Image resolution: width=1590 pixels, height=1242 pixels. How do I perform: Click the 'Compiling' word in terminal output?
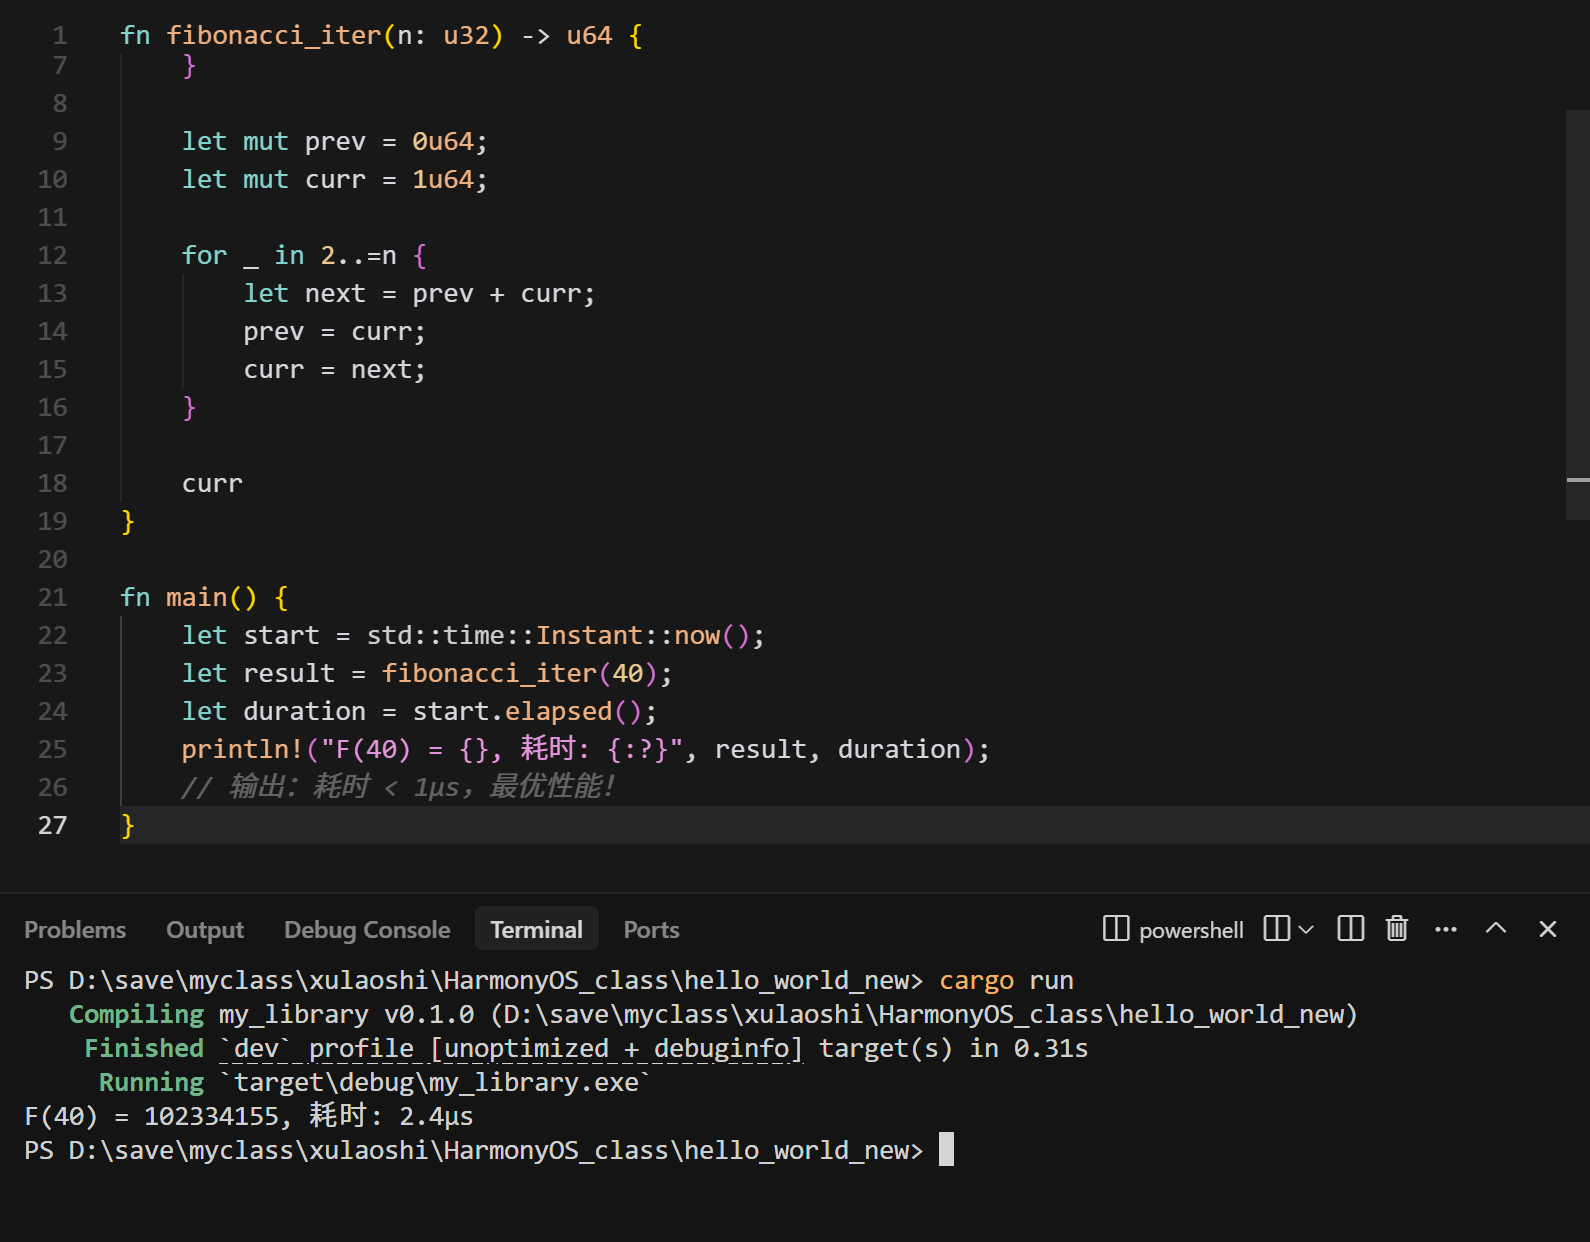pyautogui.click(x=136, y=1015)
